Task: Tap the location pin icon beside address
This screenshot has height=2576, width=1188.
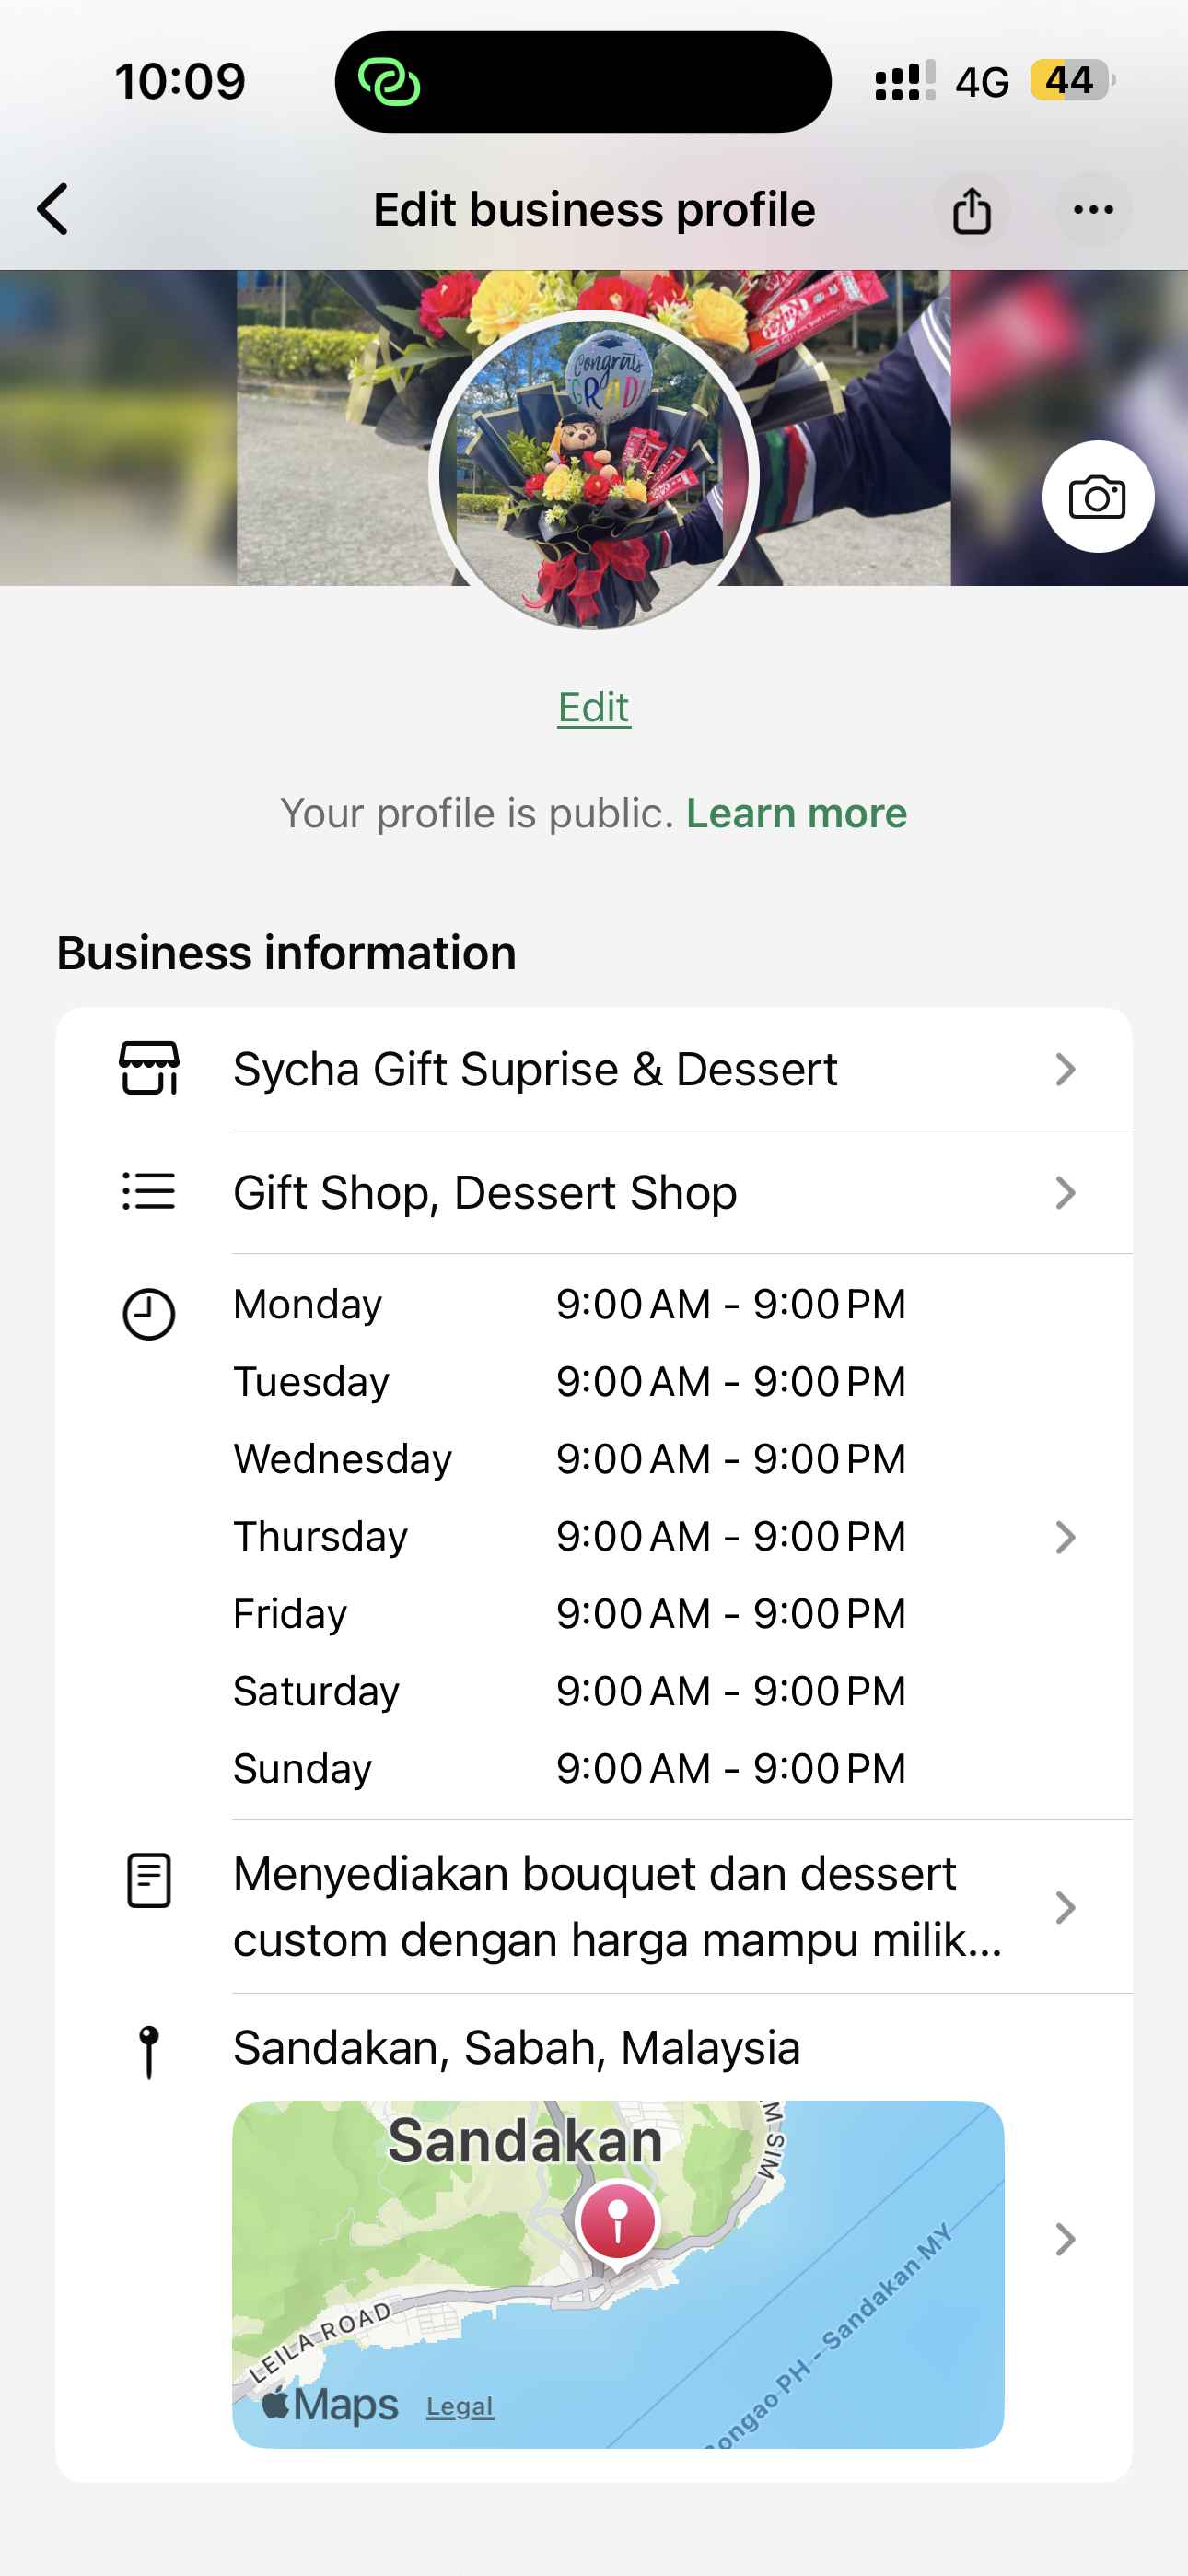Action: click(x=149, y=2052)
